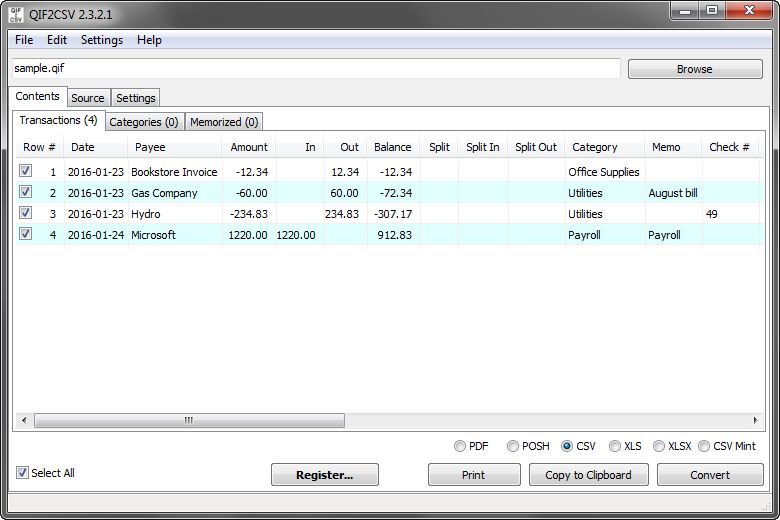Click the horizontal scrollbar thumb
Viewport: 780px width, 520px height.
(x=189, y=420)
